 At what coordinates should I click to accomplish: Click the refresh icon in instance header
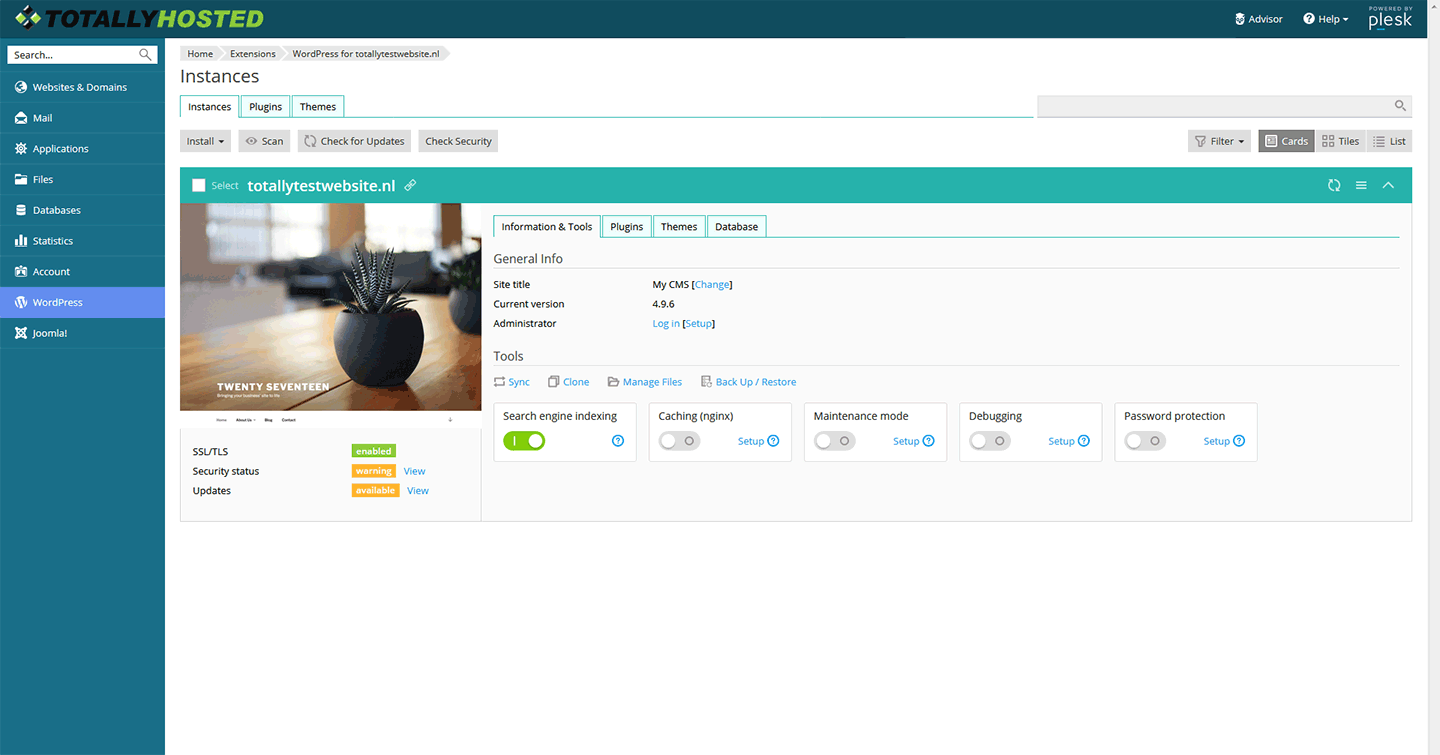pos(1334,185)
